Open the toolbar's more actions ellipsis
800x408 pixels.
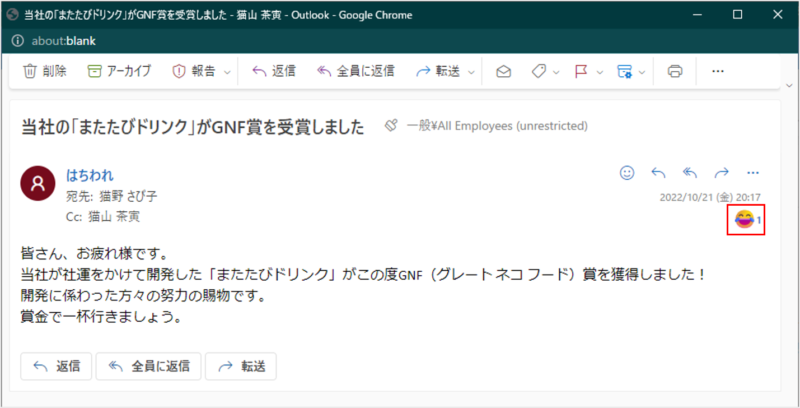click(x=717, y=71)
